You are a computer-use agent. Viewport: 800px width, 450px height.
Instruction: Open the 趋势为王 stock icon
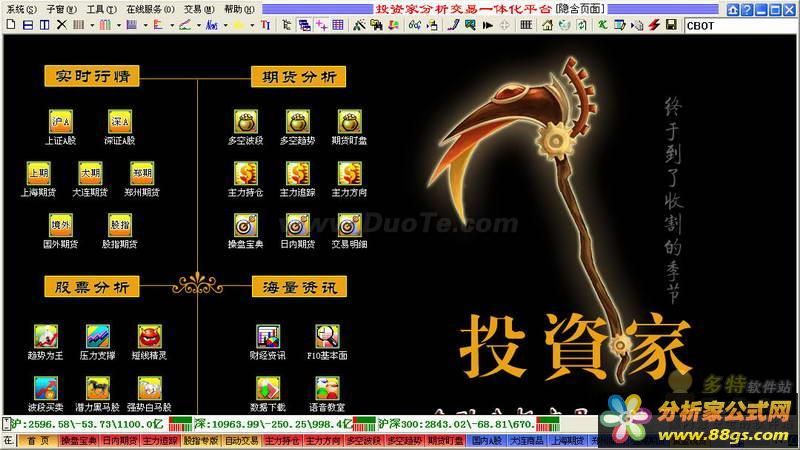(46, 337)
